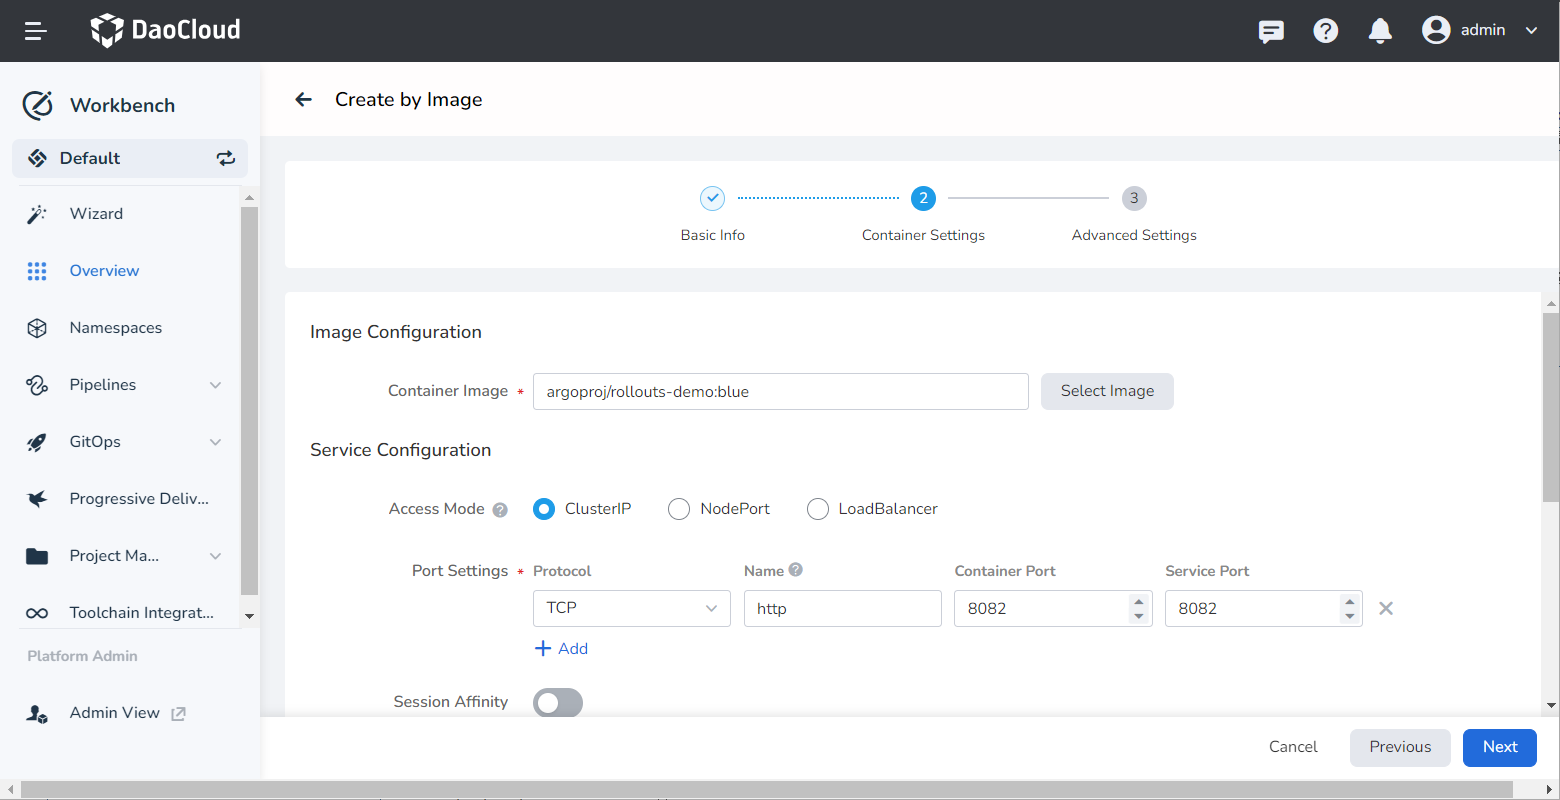Enable the Session Affinity toggle
This screenshot has height=800, width=1560.
tap(558, 703)
